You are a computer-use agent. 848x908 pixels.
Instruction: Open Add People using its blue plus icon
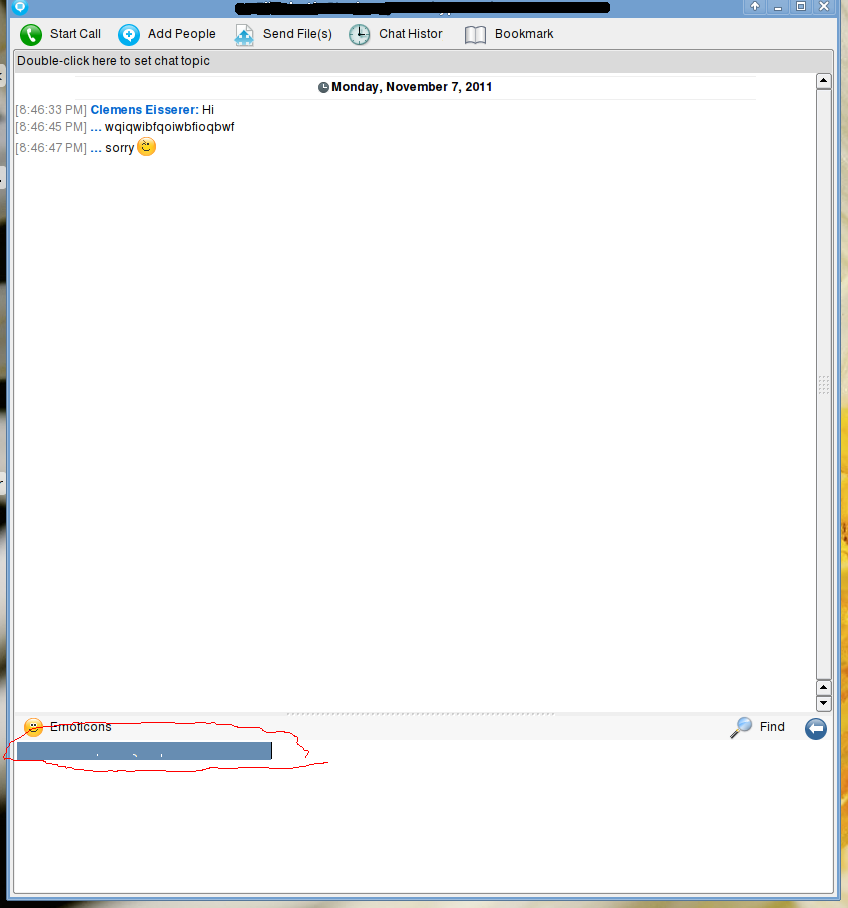(129, 35)
